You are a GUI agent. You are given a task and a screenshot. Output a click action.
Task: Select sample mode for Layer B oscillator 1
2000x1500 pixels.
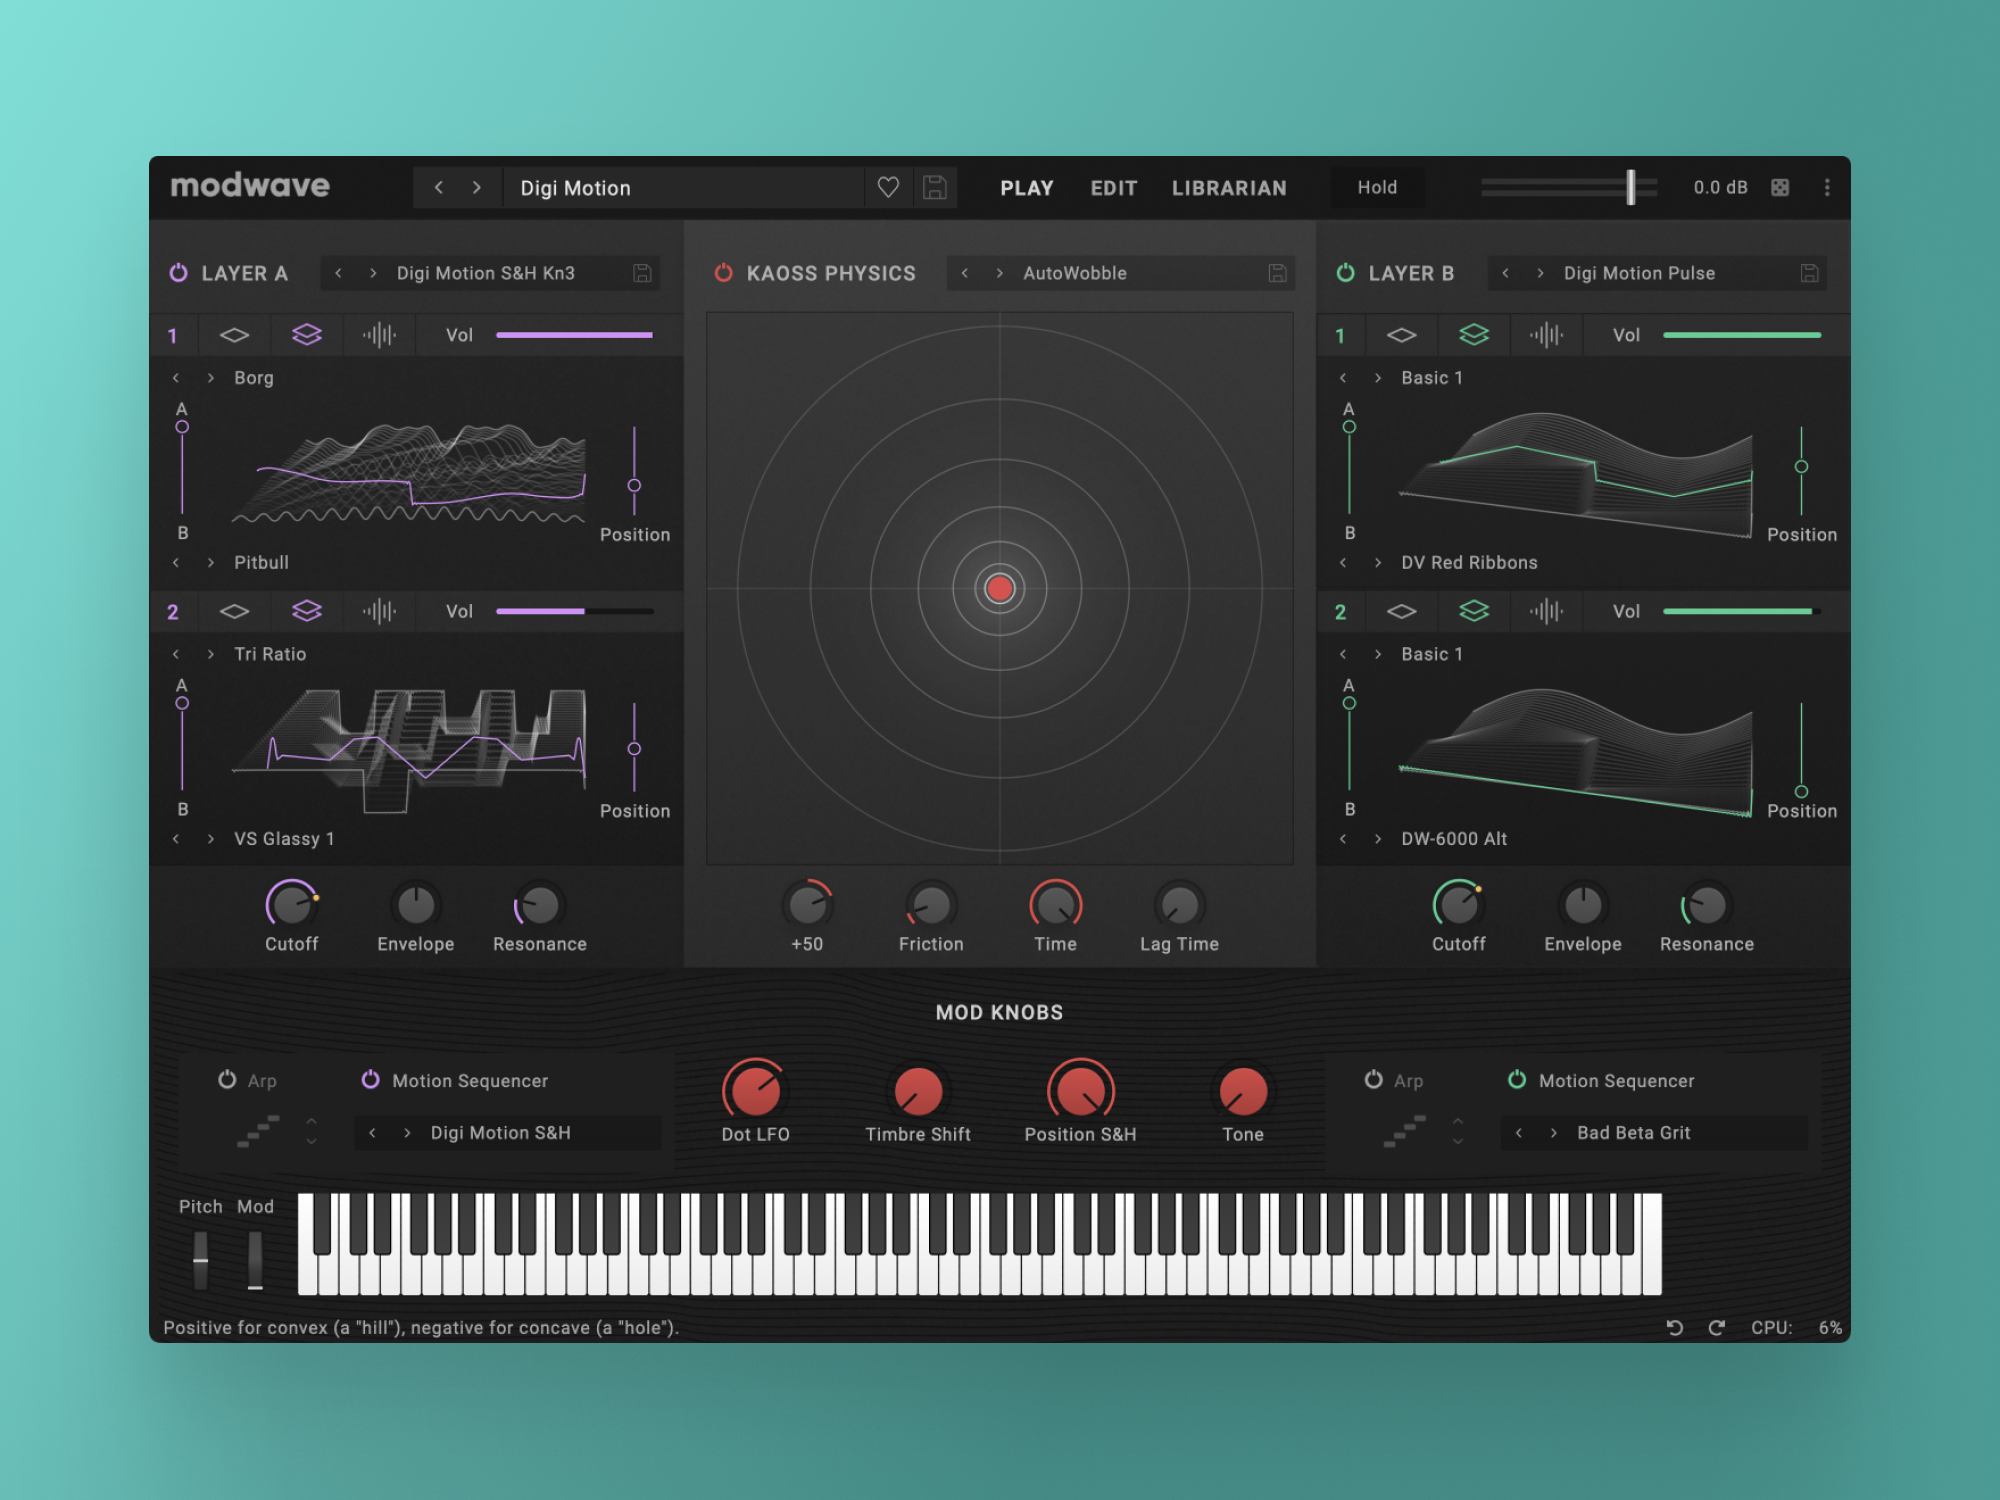tap(1546, 335)
